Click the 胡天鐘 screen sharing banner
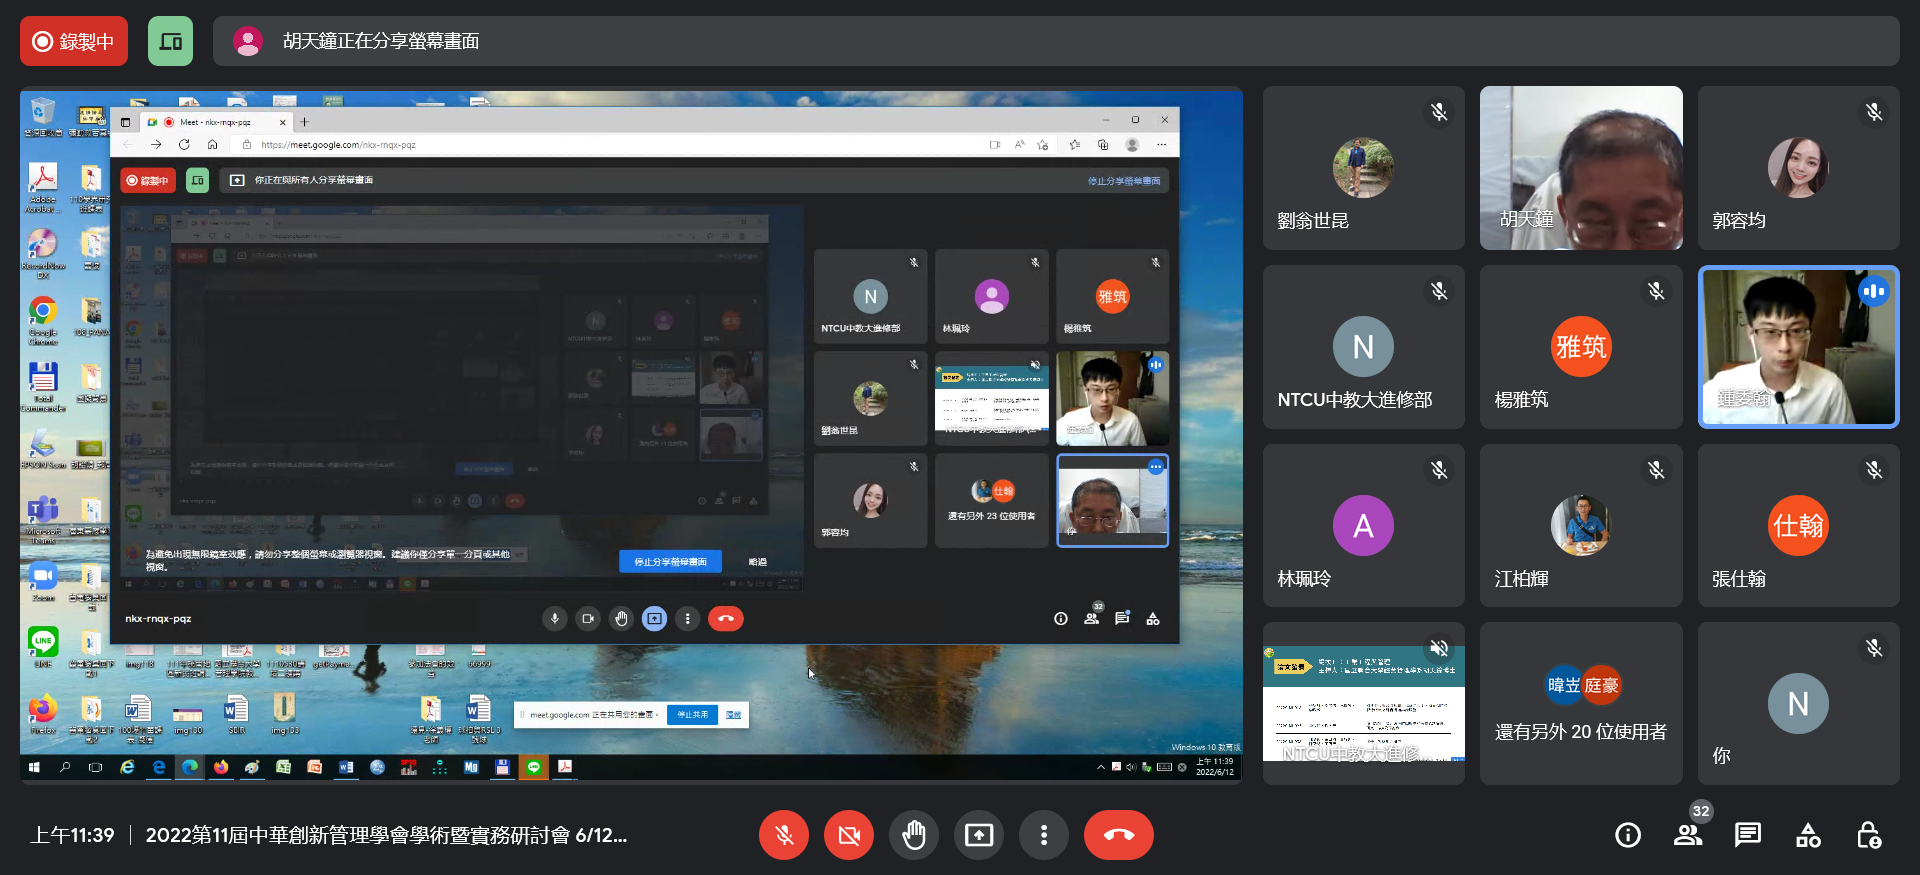Image resolution: width=1920 pixels, height=875 pixels. point(1055,41)
